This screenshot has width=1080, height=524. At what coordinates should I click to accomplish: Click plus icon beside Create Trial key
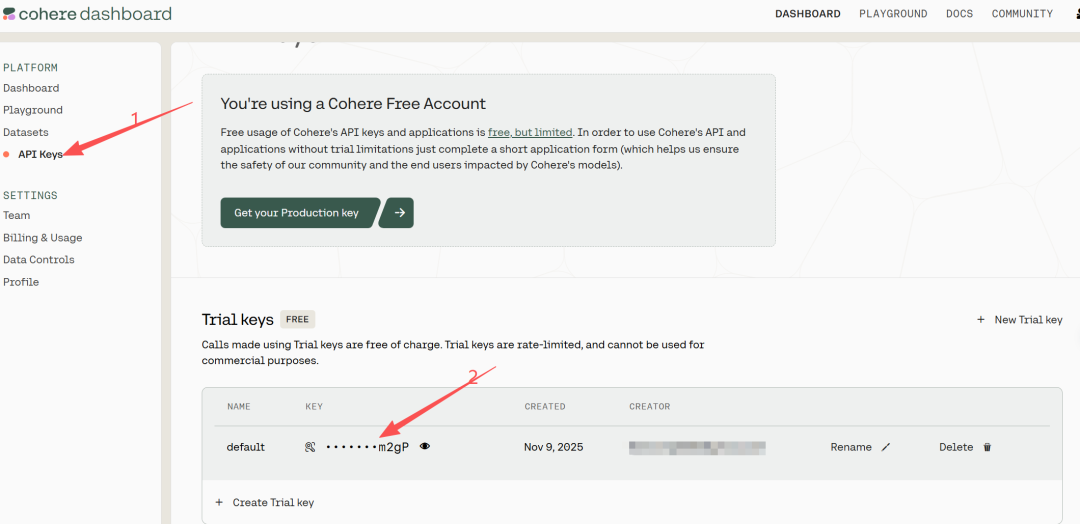point(220,502)
